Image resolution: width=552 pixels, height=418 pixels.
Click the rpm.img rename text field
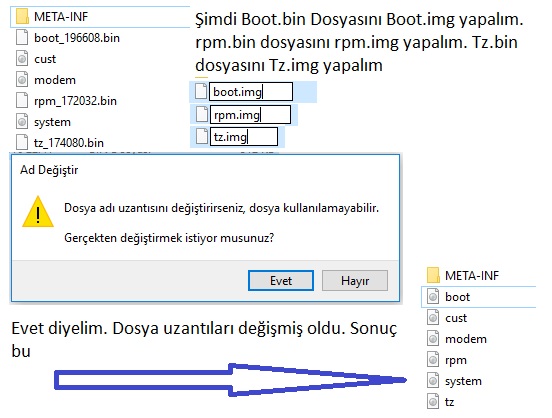[250, 114]
